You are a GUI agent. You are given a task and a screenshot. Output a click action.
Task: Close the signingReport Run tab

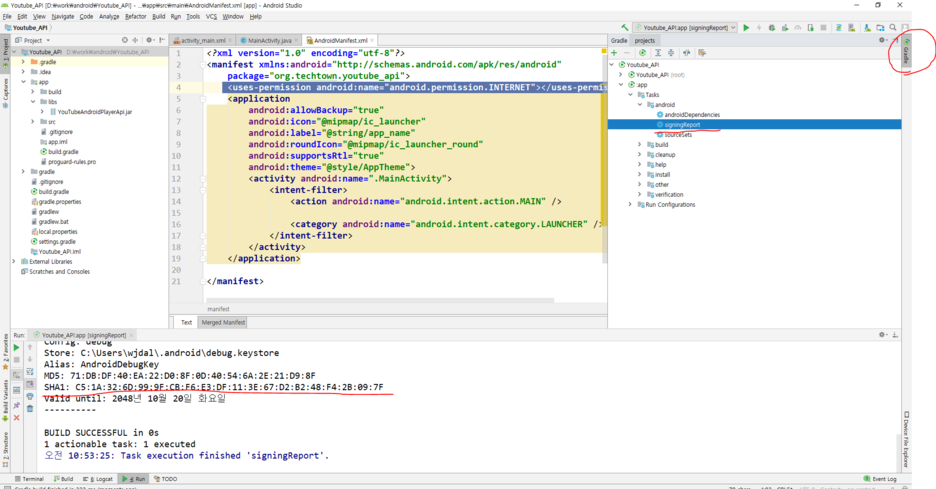(x=132, y=336)
